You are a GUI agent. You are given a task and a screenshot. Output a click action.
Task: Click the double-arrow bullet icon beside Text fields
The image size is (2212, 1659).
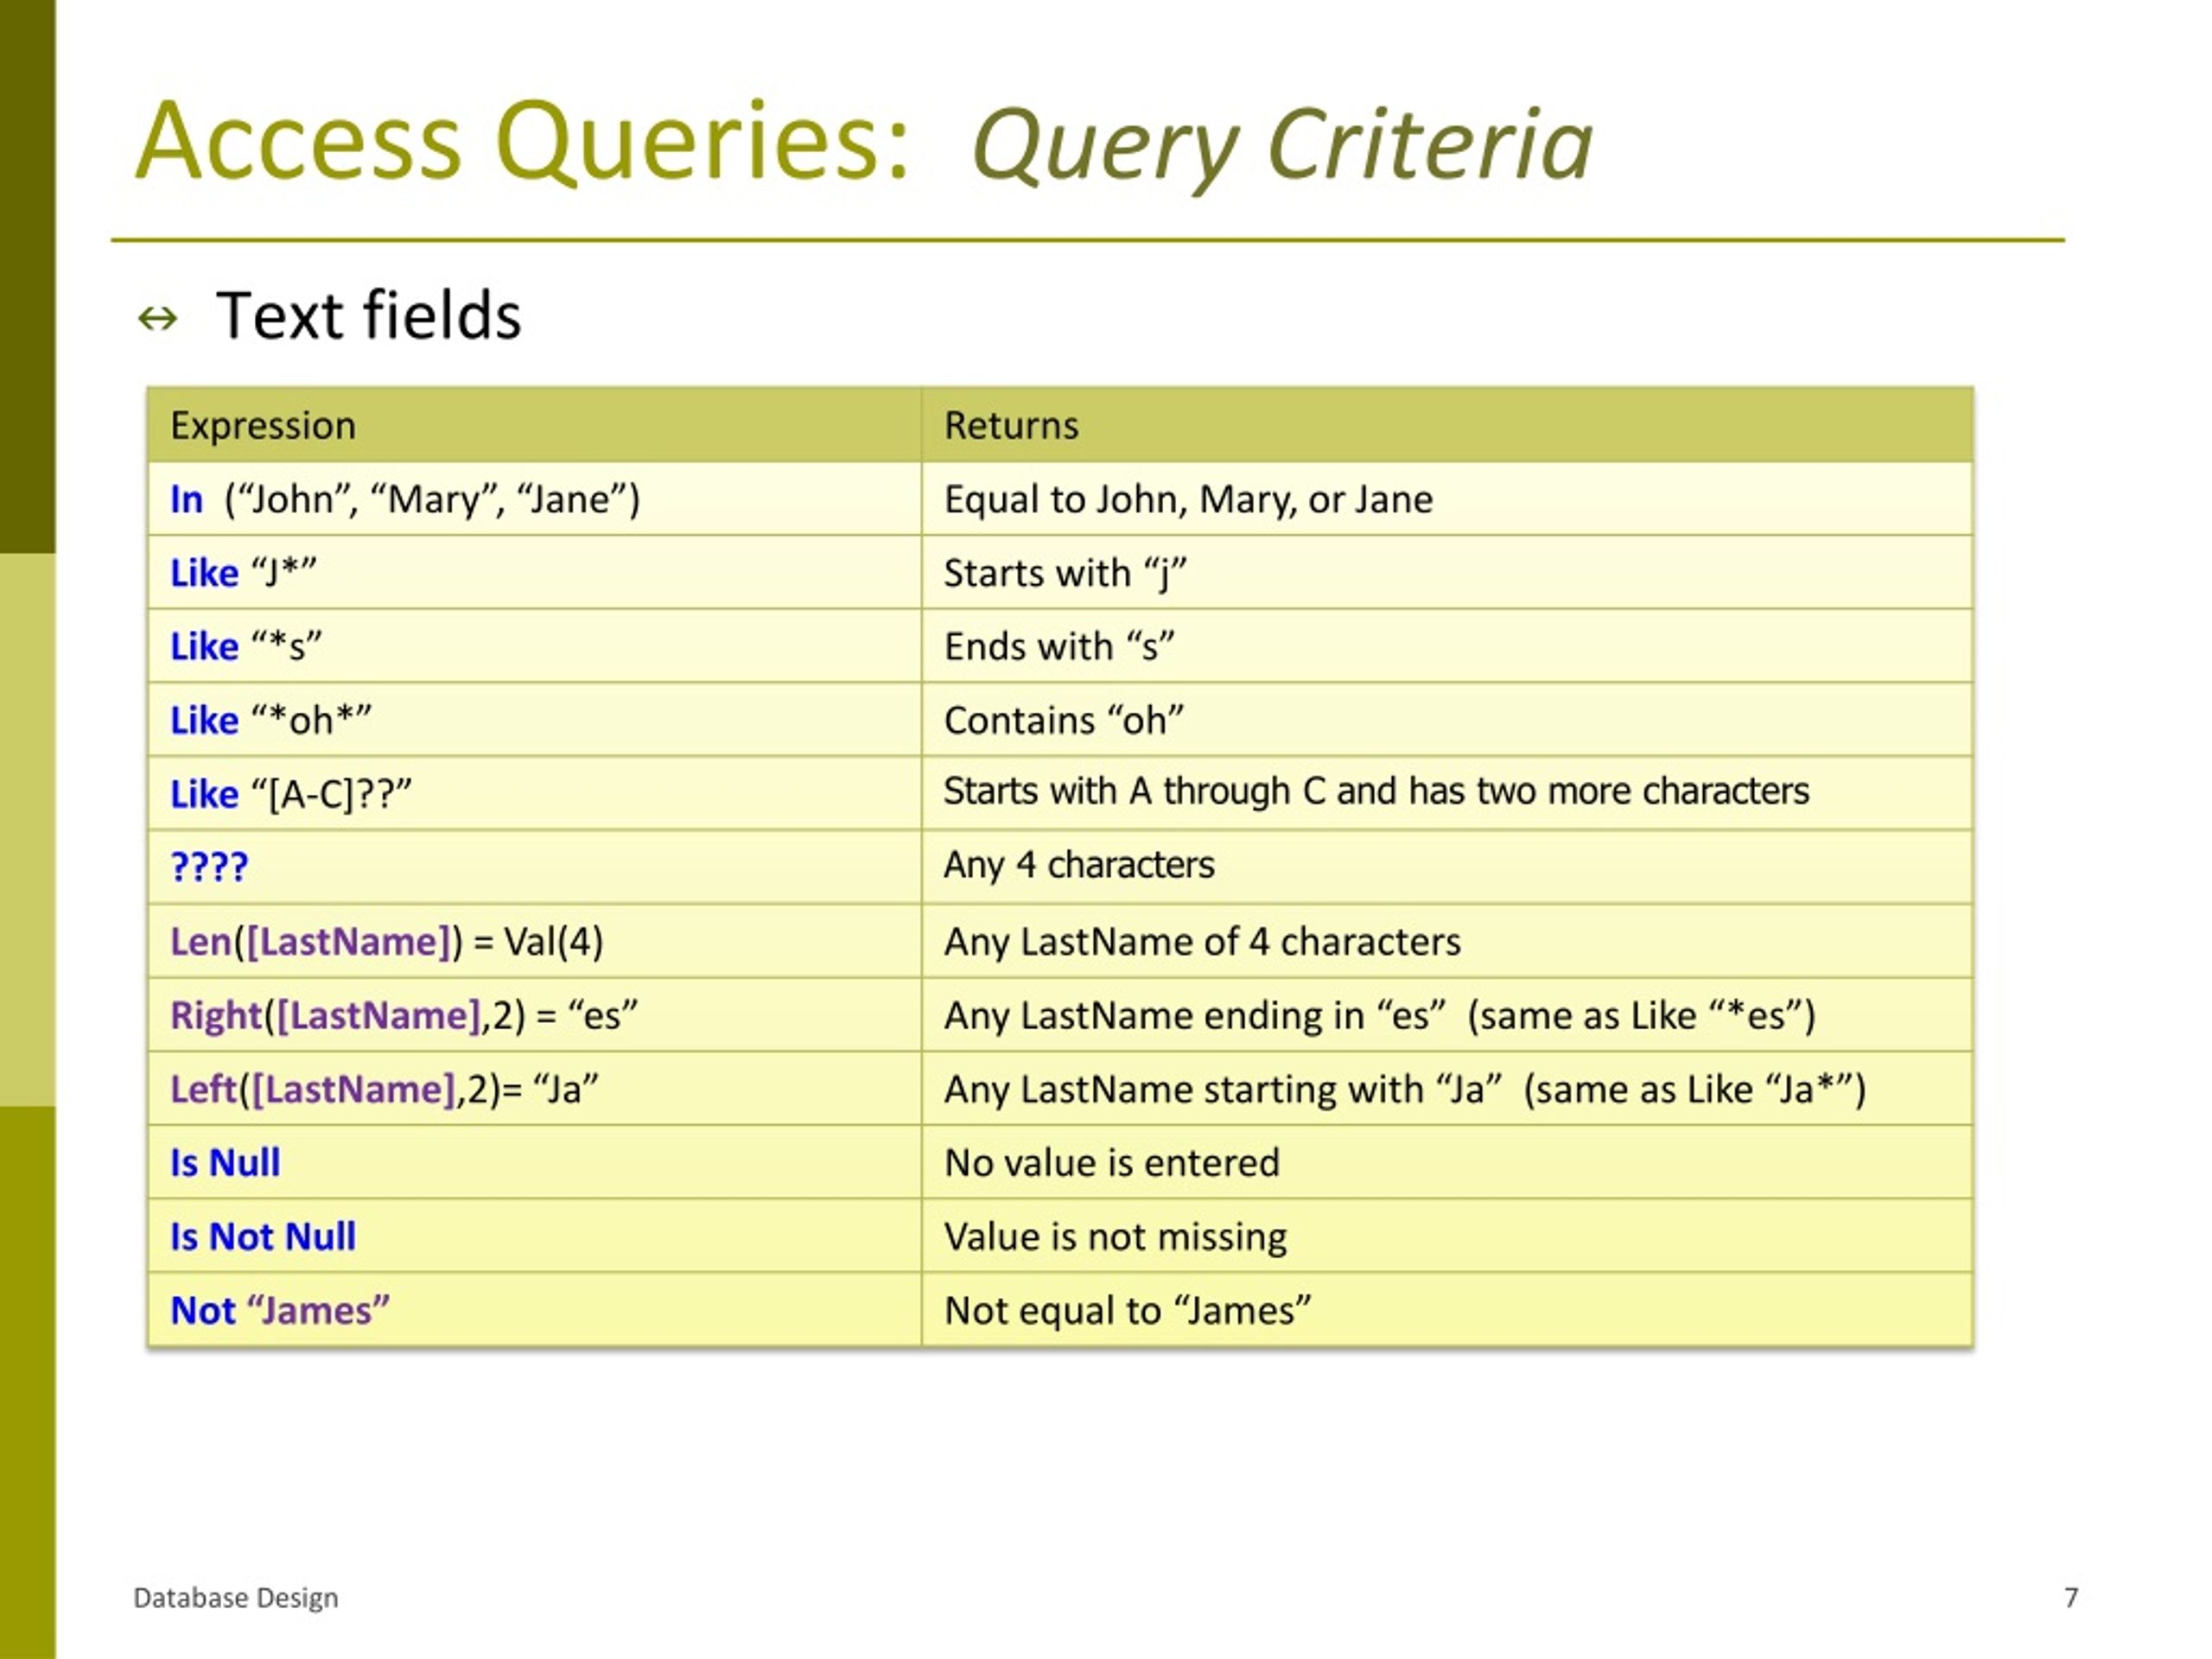coord(157,319)
